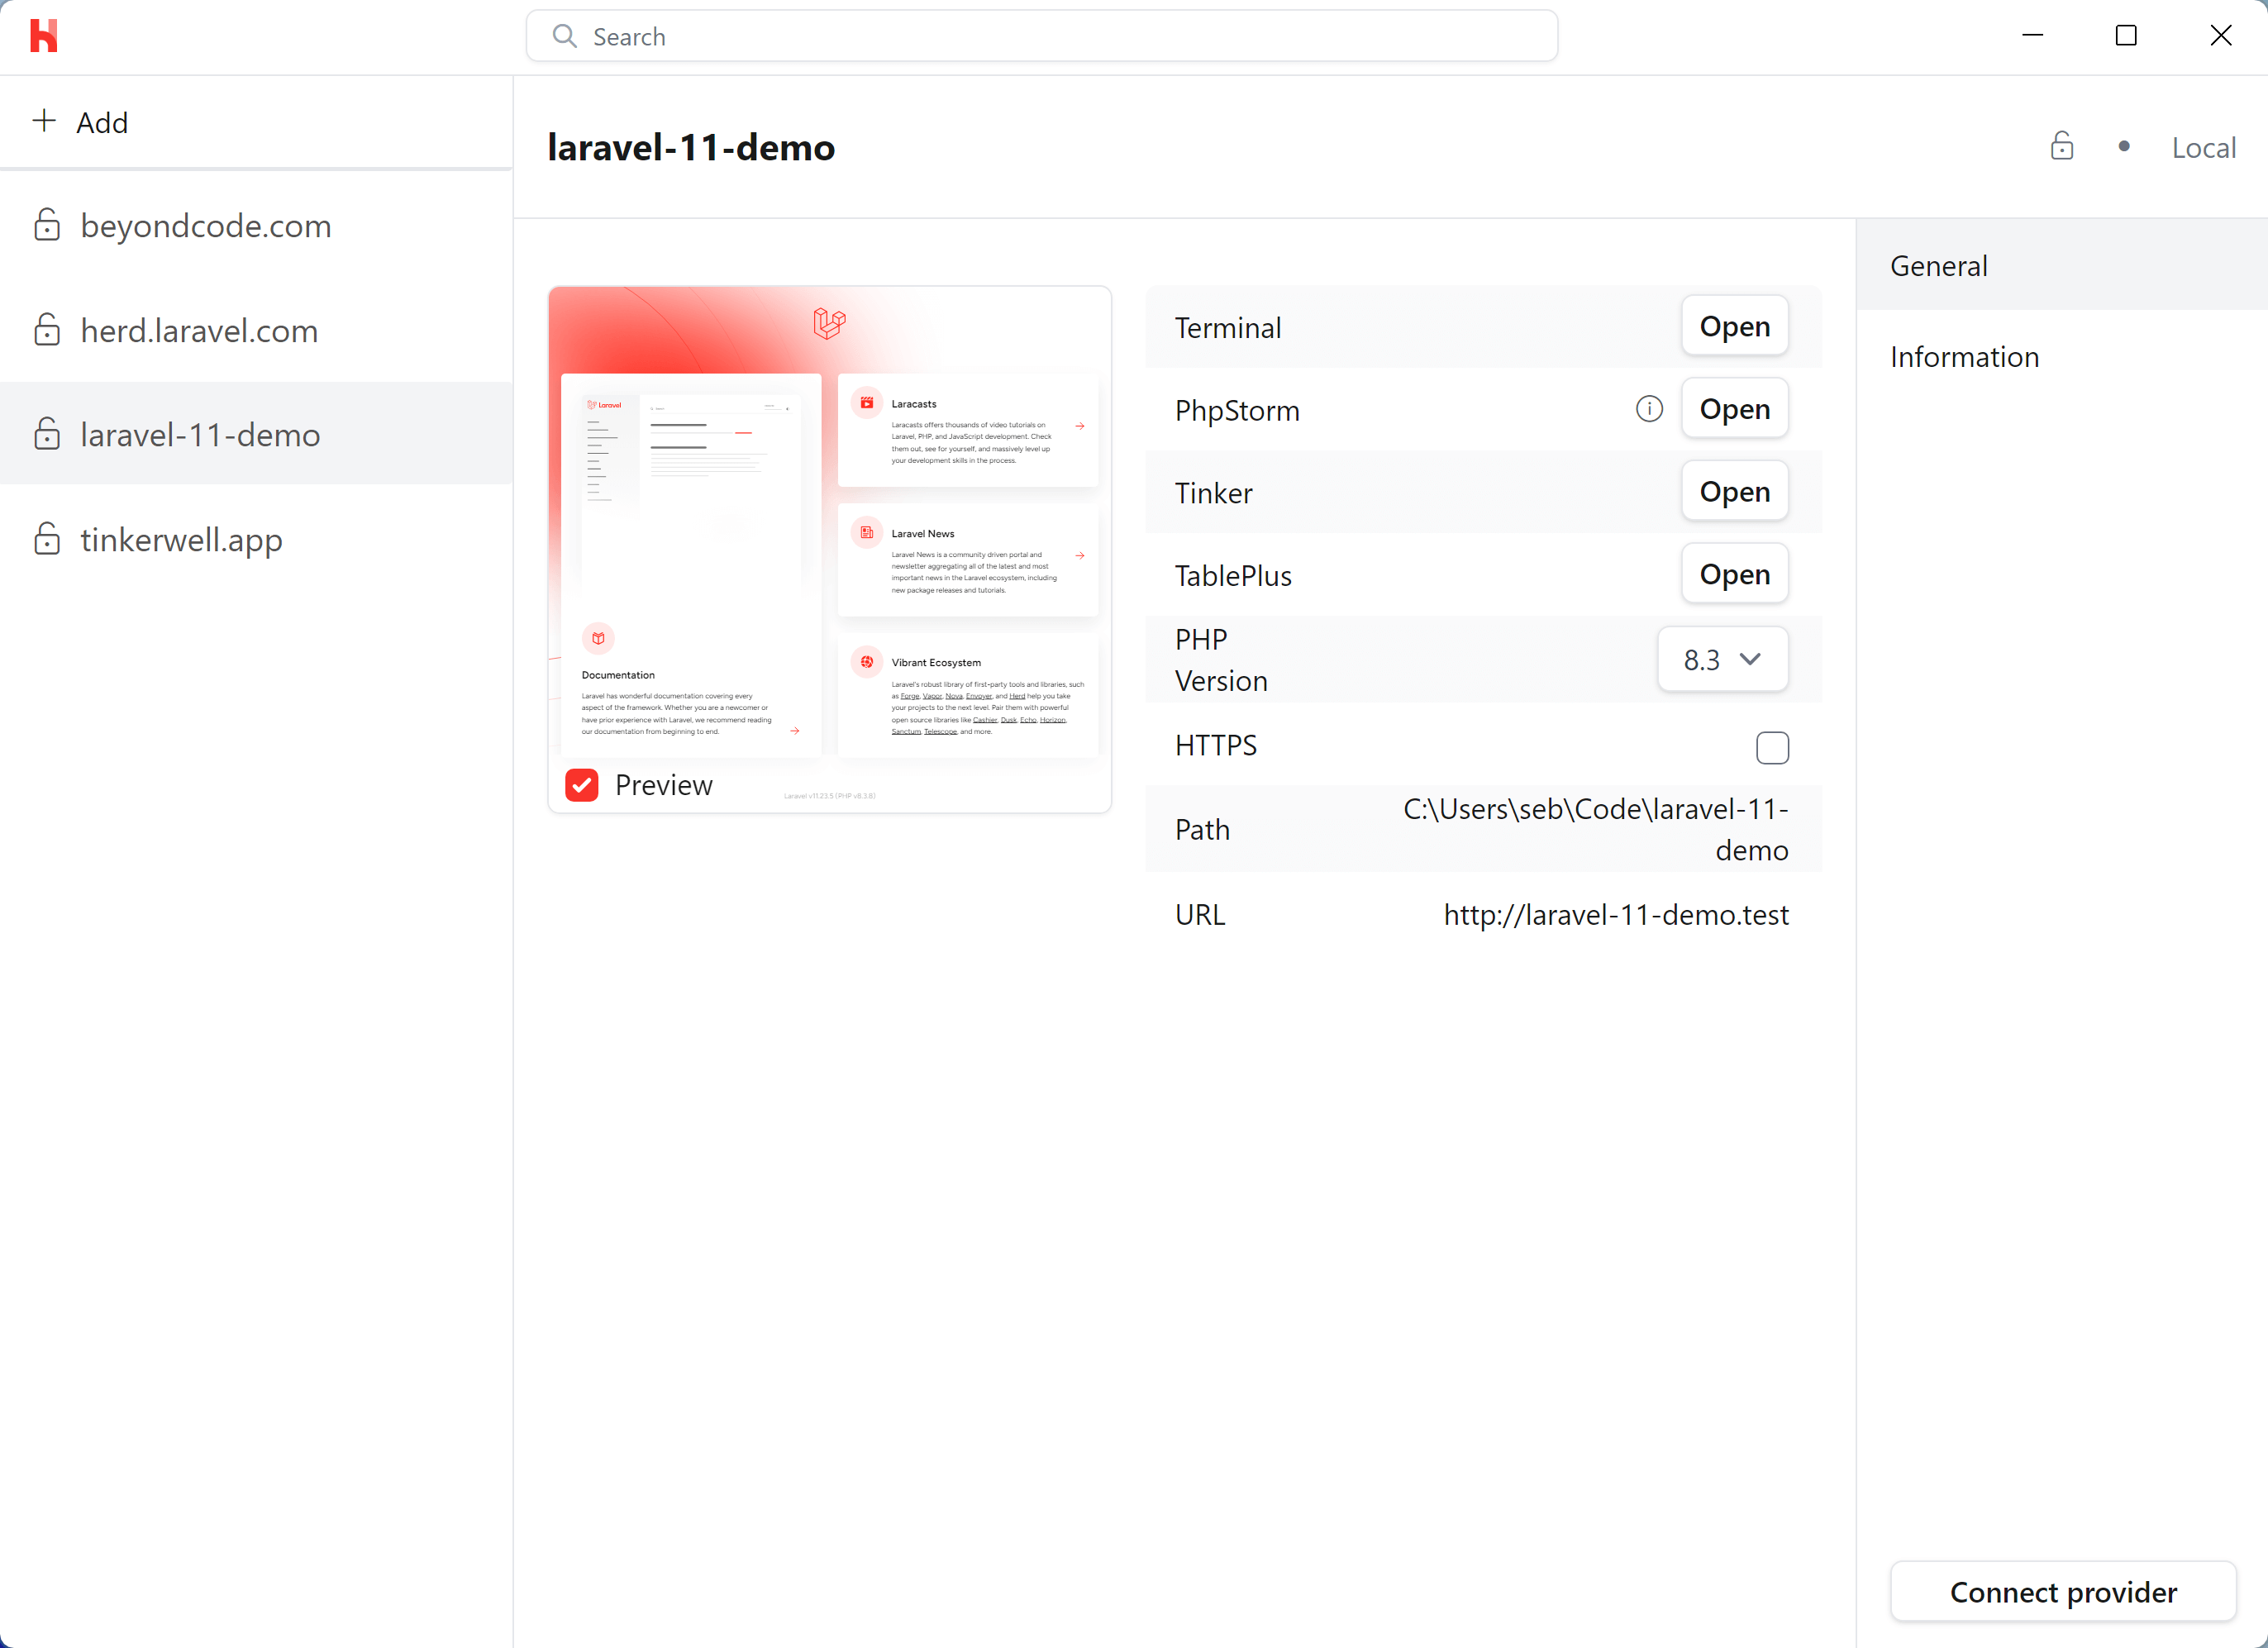The width and height of the screenshot is (2268, 1648).
Task: Click lock icon beside beyondcode.com
Action: (x=47, y=225)
